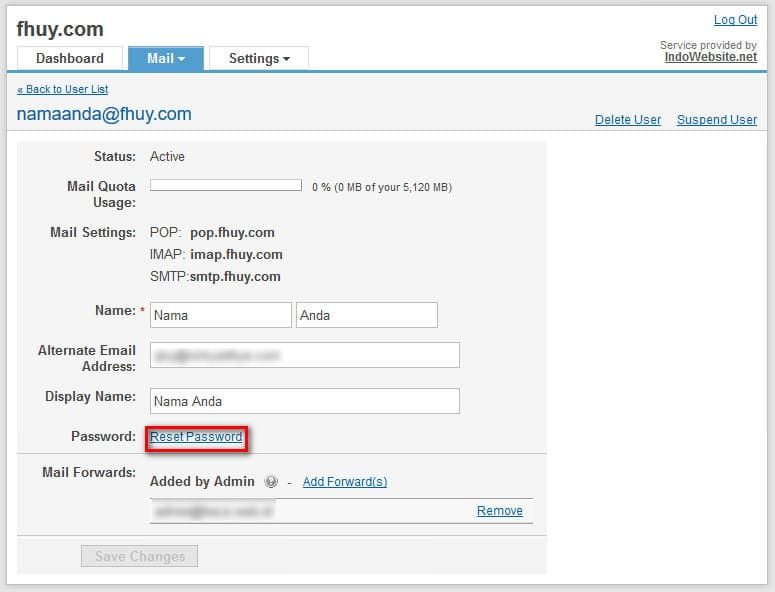
Task: Click the Reset Password link
Action: [x=196, y=437]
